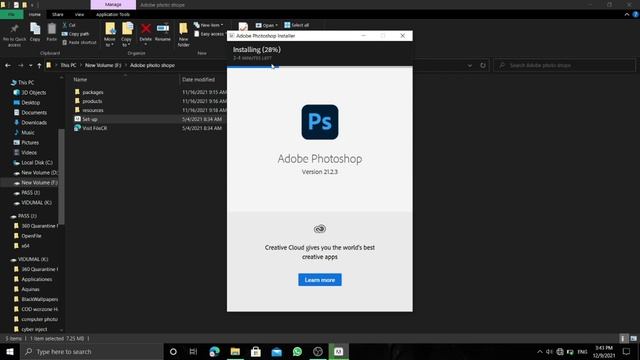The width and height of the screenshot is (640, 360).
Task: Select OpenFile folder in navigation pane
Action: [x=31, y=236]
